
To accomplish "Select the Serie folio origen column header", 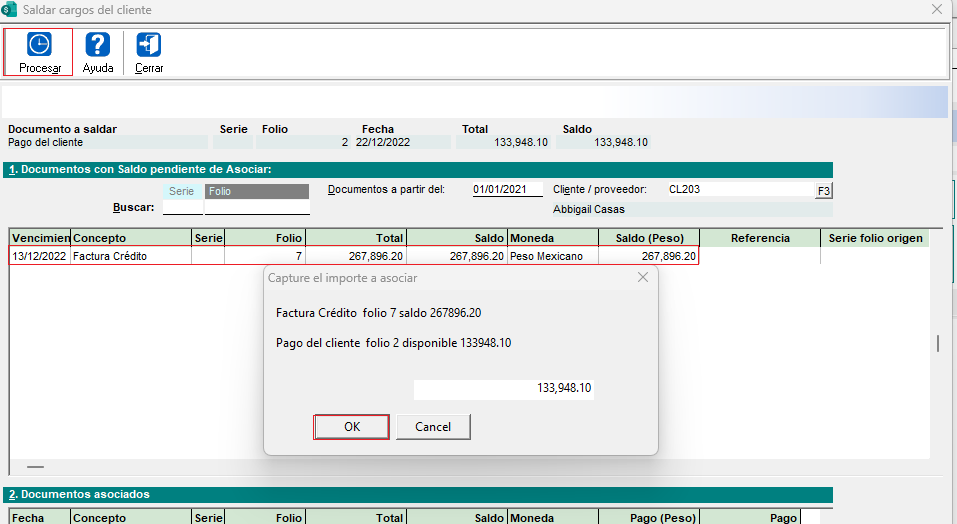I will [875, 239].
